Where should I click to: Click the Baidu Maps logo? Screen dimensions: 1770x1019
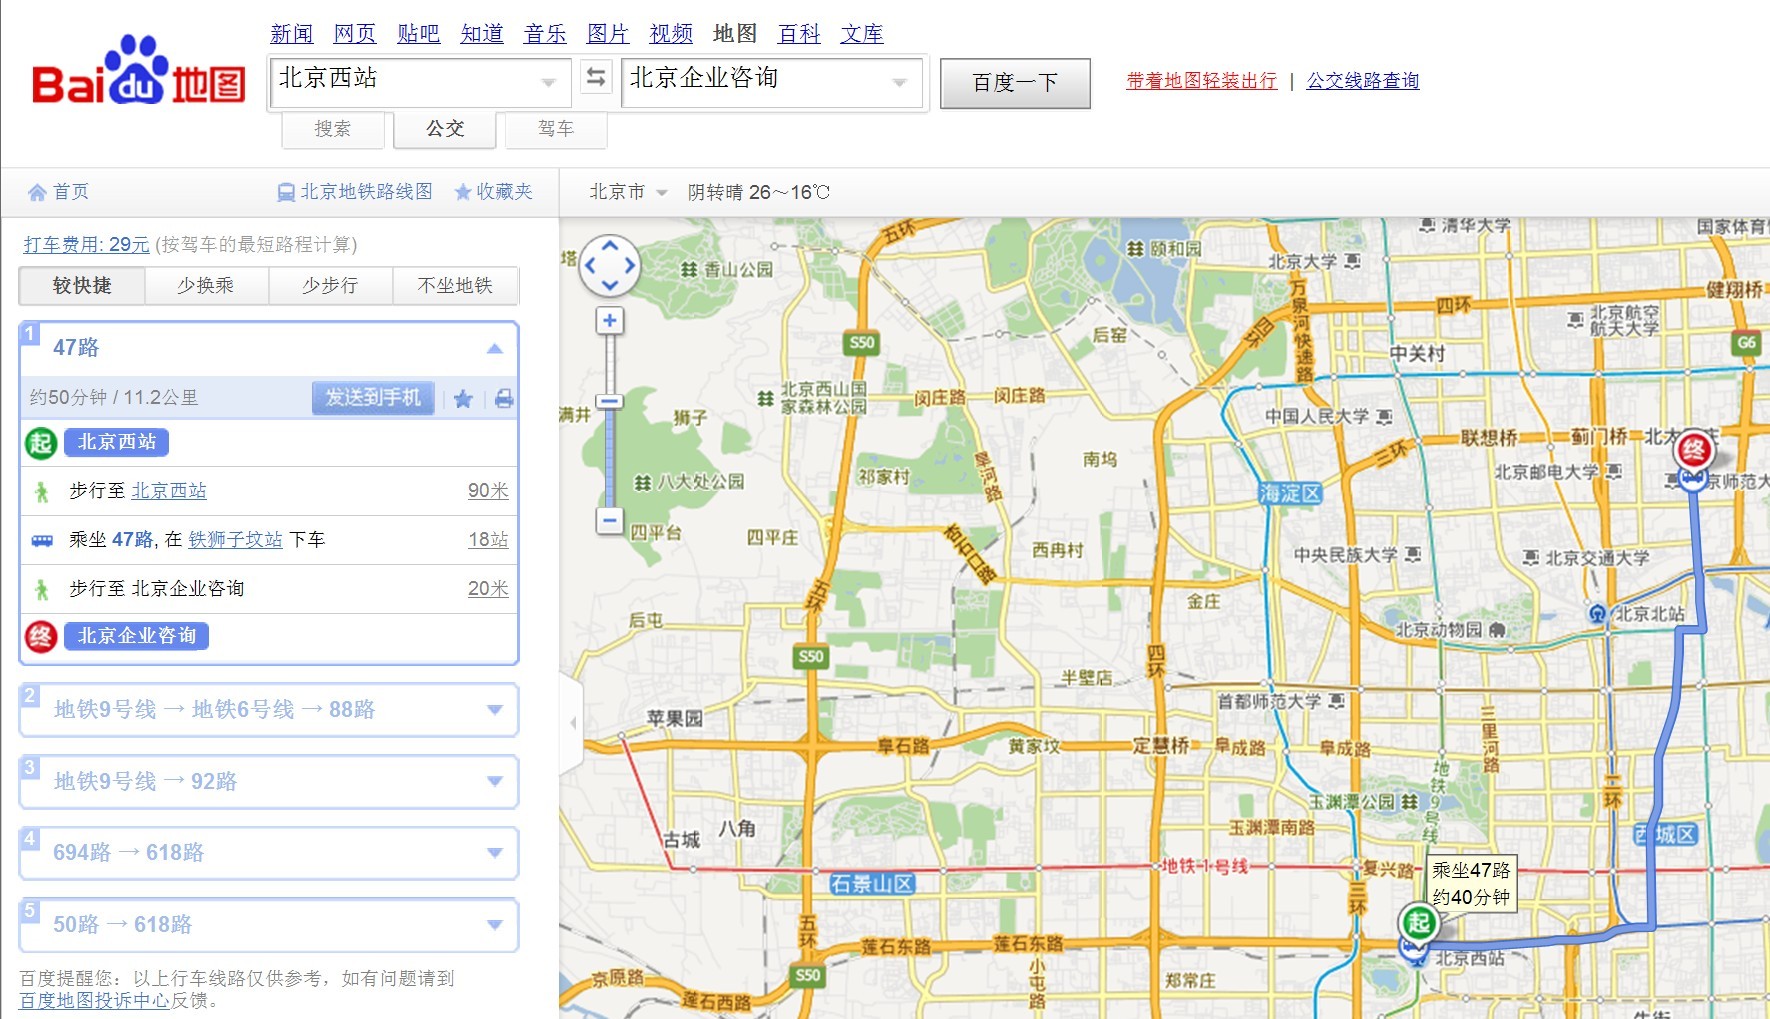pos(139,71)
